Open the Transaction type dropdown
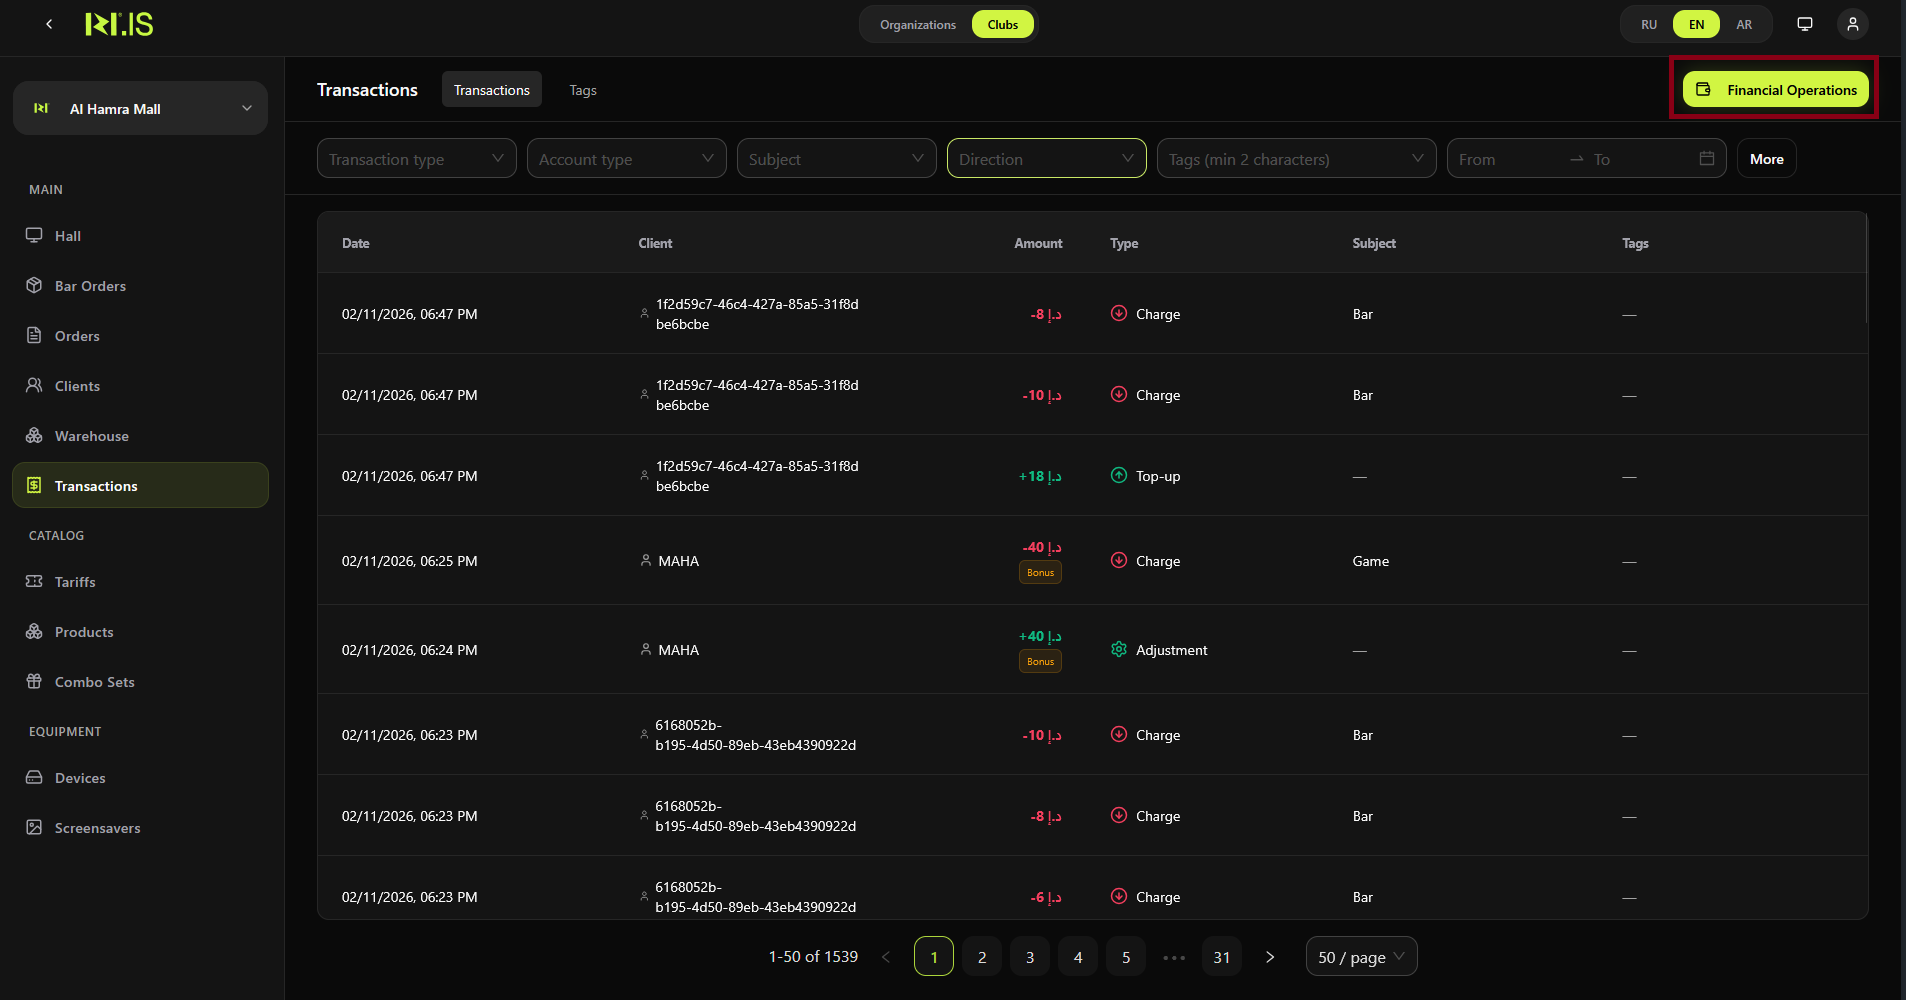The width and height of the screenshot is (1906, 1000). point(415,158)
